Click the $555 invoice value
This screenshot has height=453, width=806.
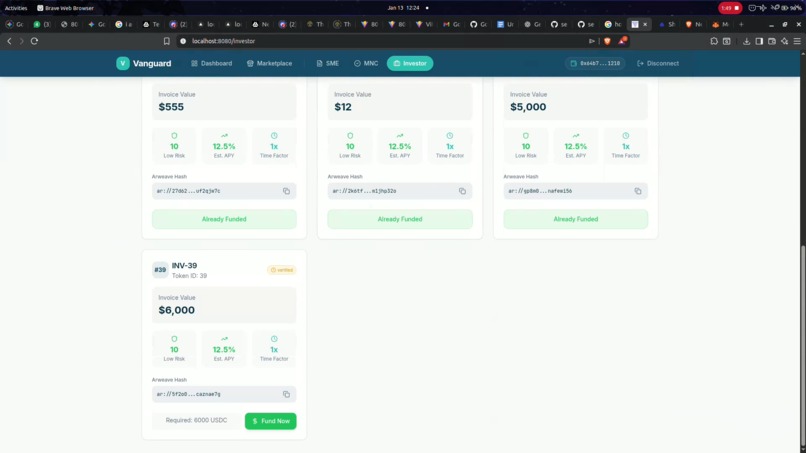point(171,107)
